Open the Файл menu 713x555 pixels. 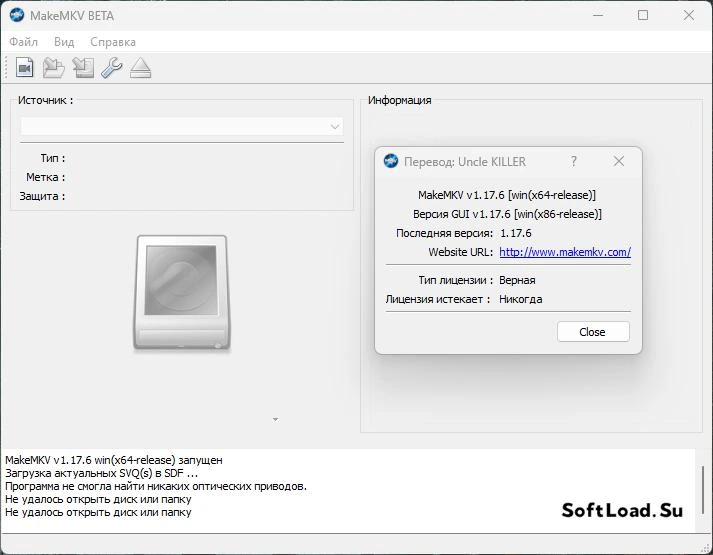point(24,42)
